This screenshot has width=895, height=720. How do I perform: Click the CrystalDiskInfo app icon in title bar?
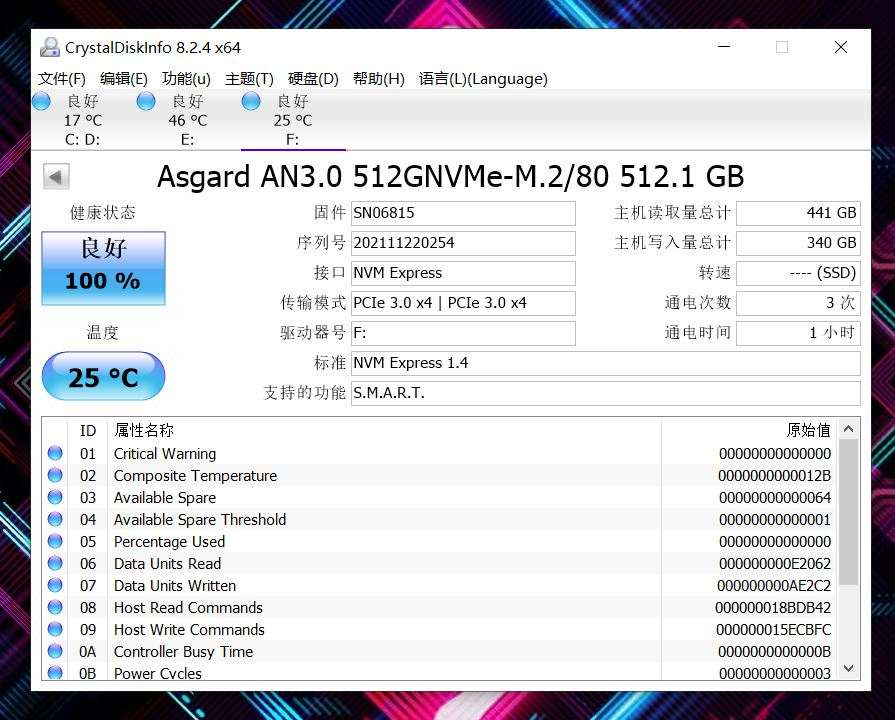(50, 47)
